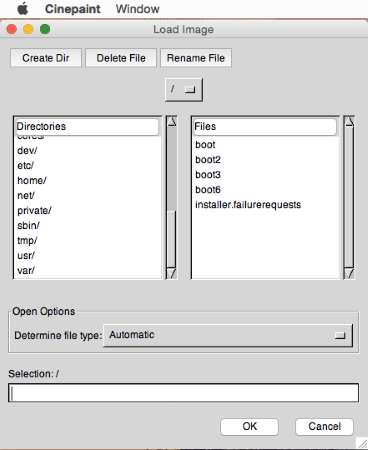Click the directories list scrollbar thumb
This screenshot has width=368, height=450.
click(x=172, y=169)
